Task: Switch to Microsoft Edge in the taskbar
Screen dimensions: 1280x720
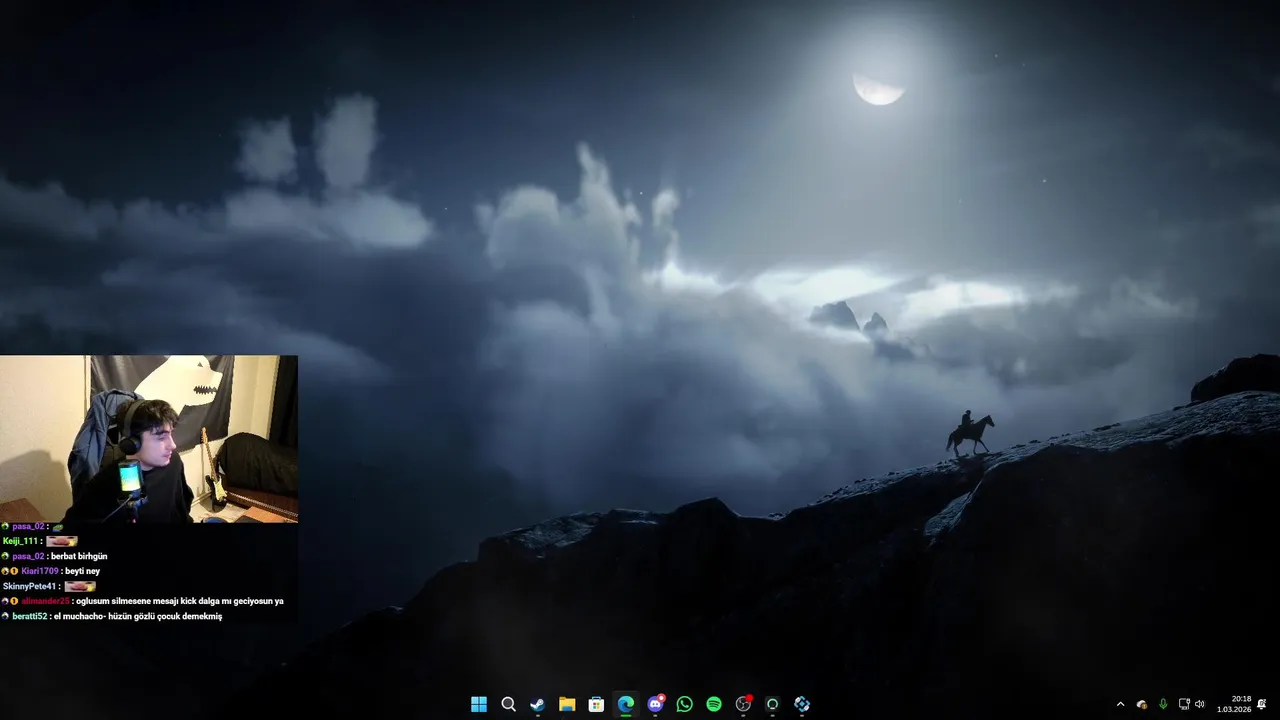Action: tap(626, 704)
